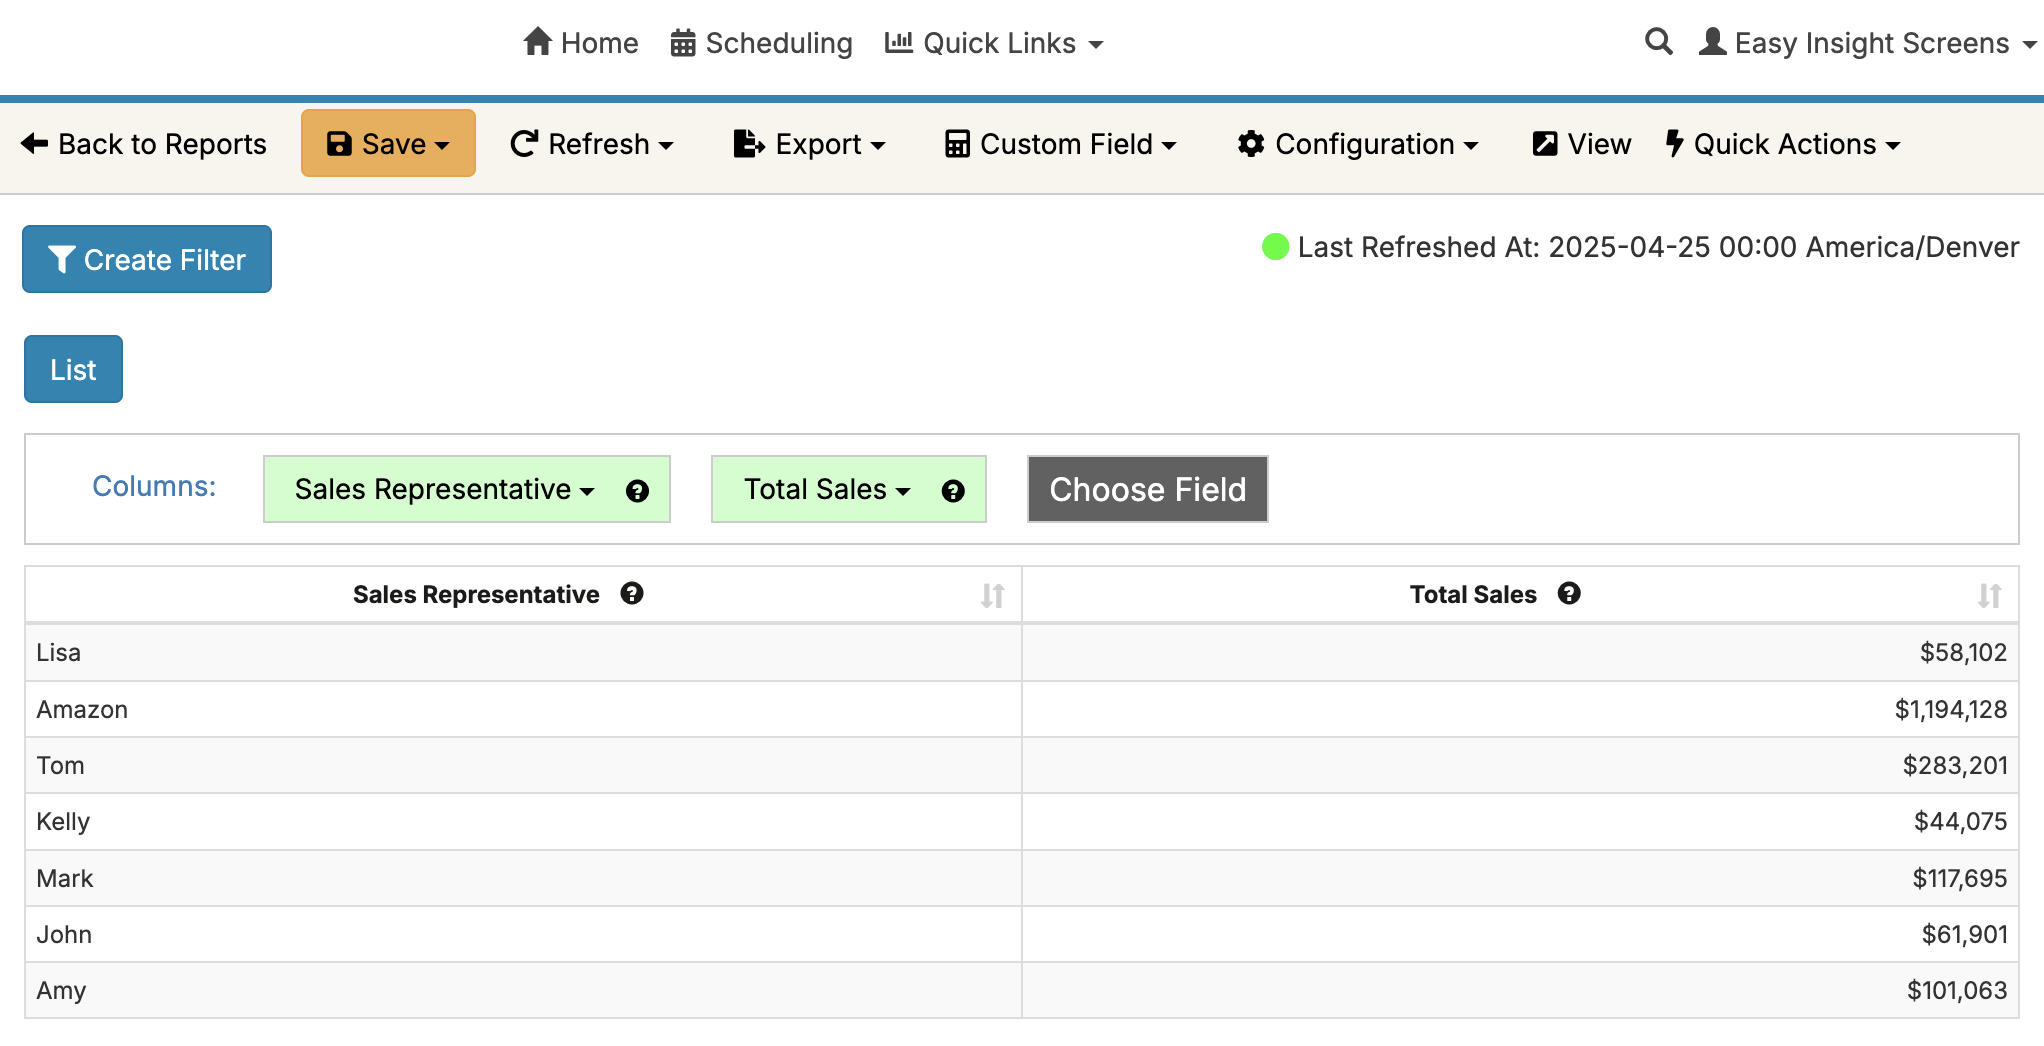Open the Save dropdown menu
The height and width of the screenshot is (1046, 2044).
click(x=388, y=144)
